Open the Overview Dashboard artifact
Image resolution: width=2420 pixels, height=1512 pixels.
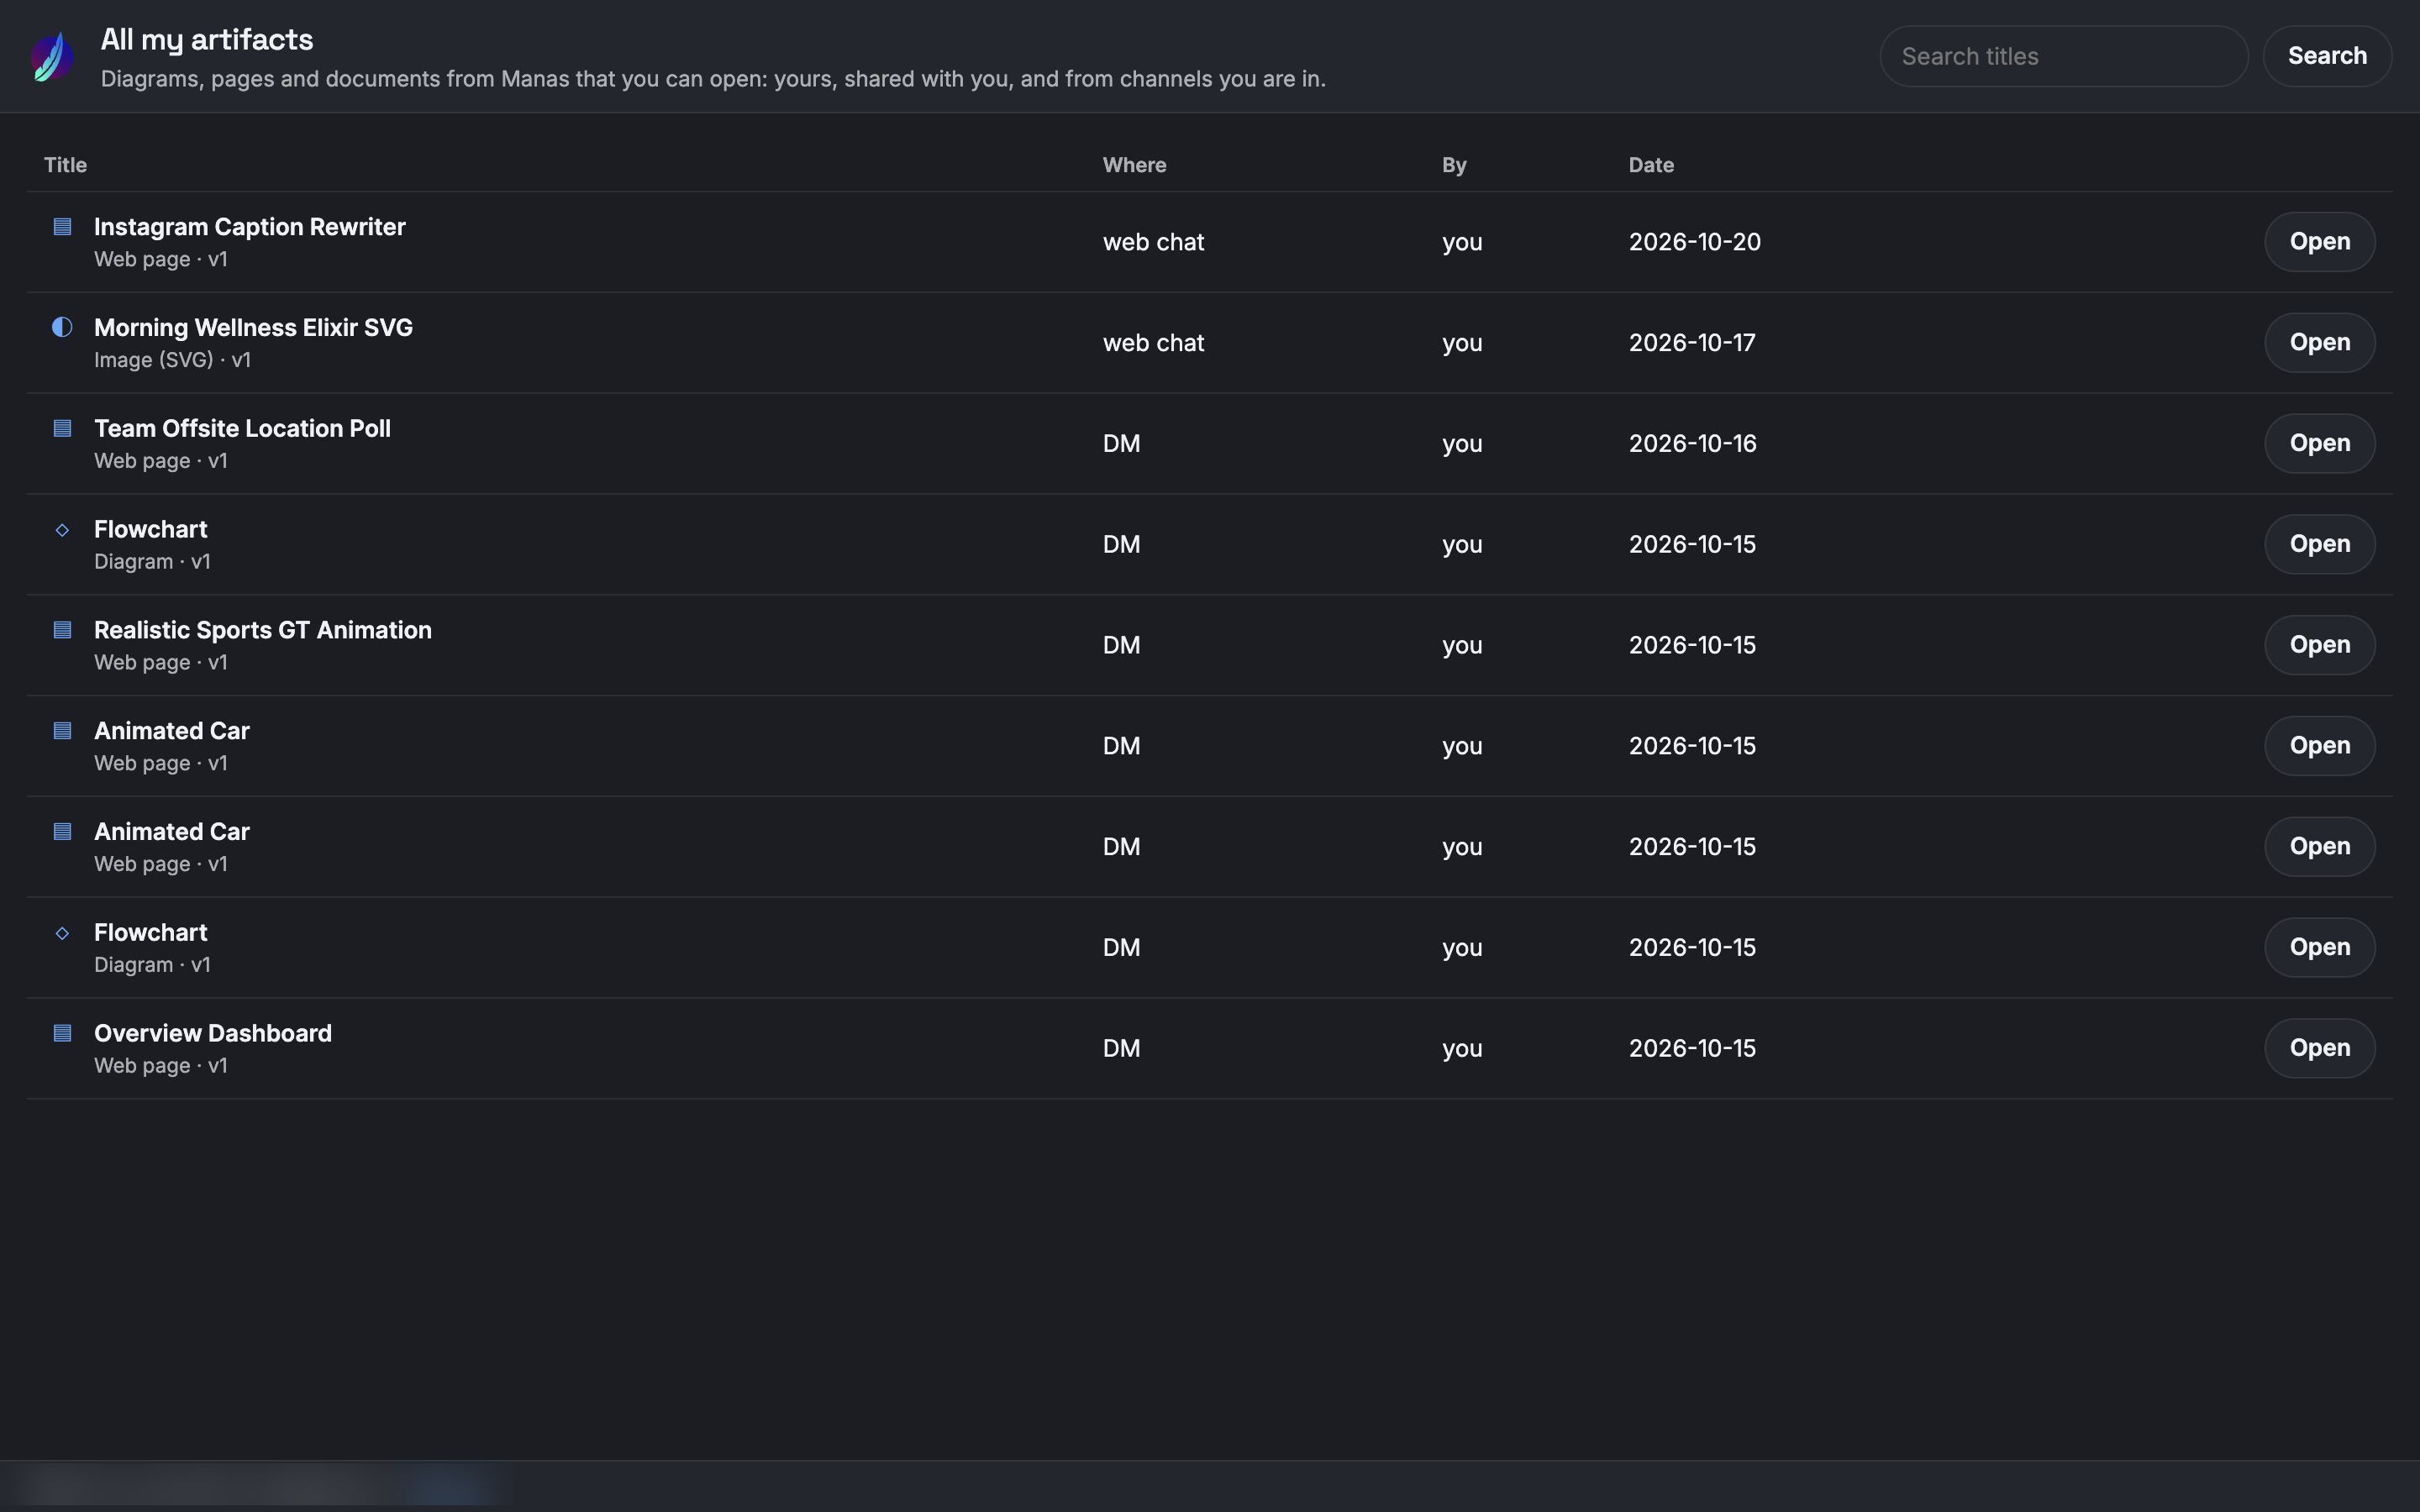tap(2319, 1048)
